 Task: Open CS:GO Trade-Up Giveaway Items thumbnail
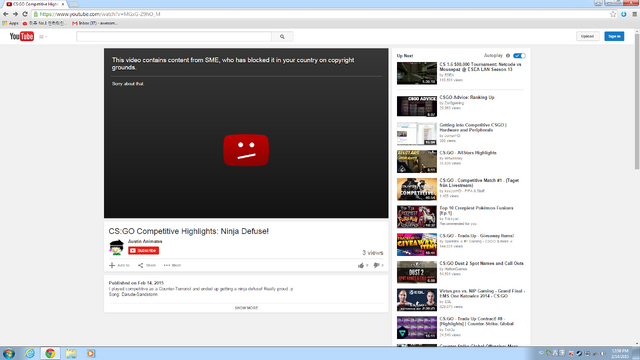coord(417,244)
